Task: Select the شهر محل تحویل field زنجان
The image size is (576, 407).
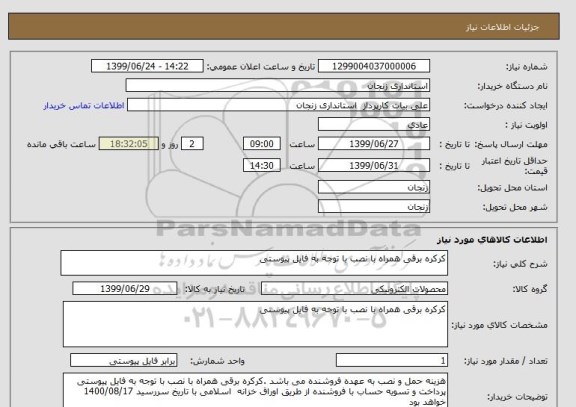Action: tap(374, 207)
